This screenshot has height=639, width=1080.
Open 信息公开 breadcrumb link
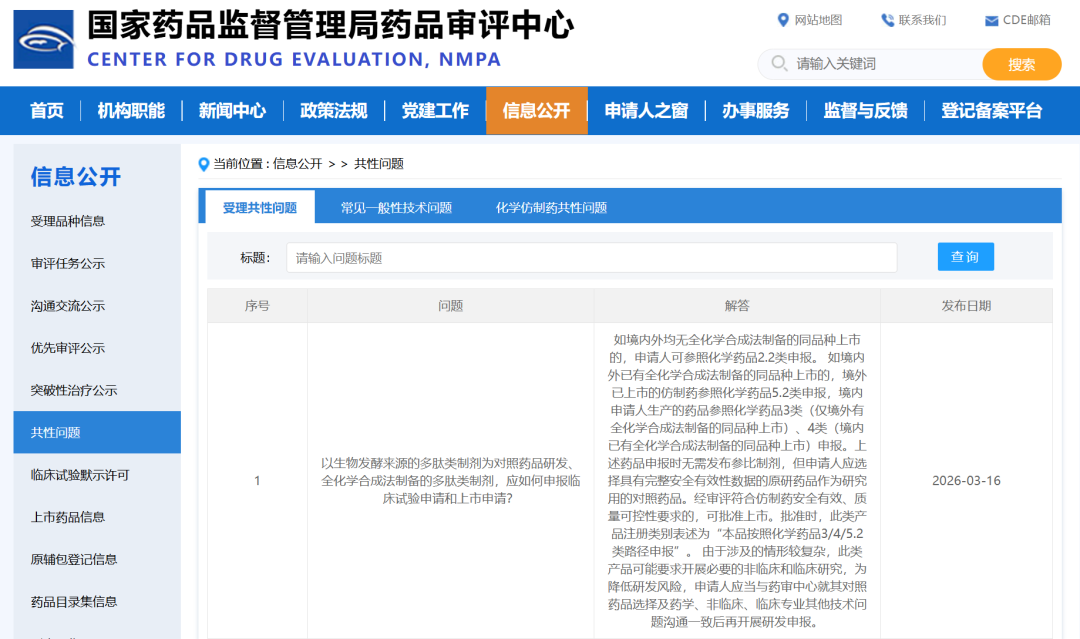(297, 164)
